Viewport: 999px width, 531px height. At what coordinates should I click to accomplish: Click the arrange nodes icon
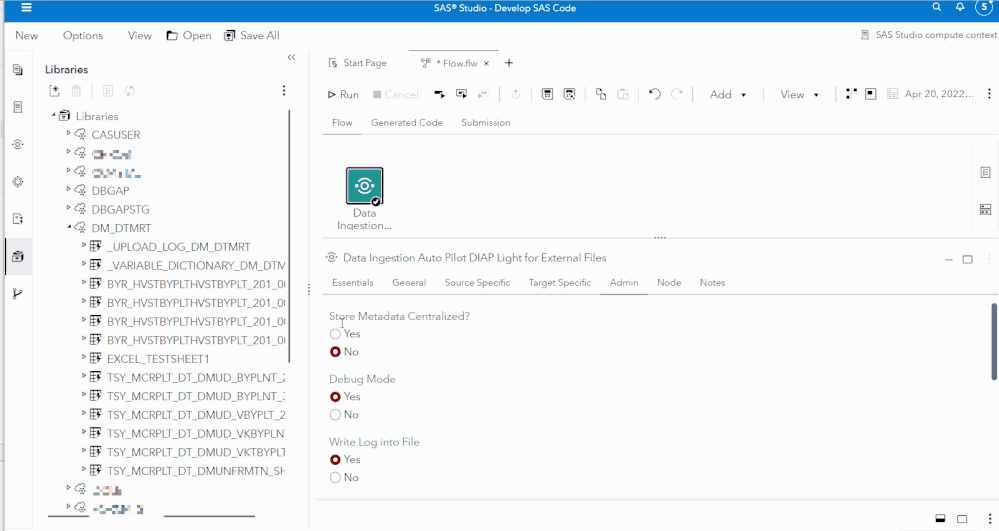[x=851, y=94]
